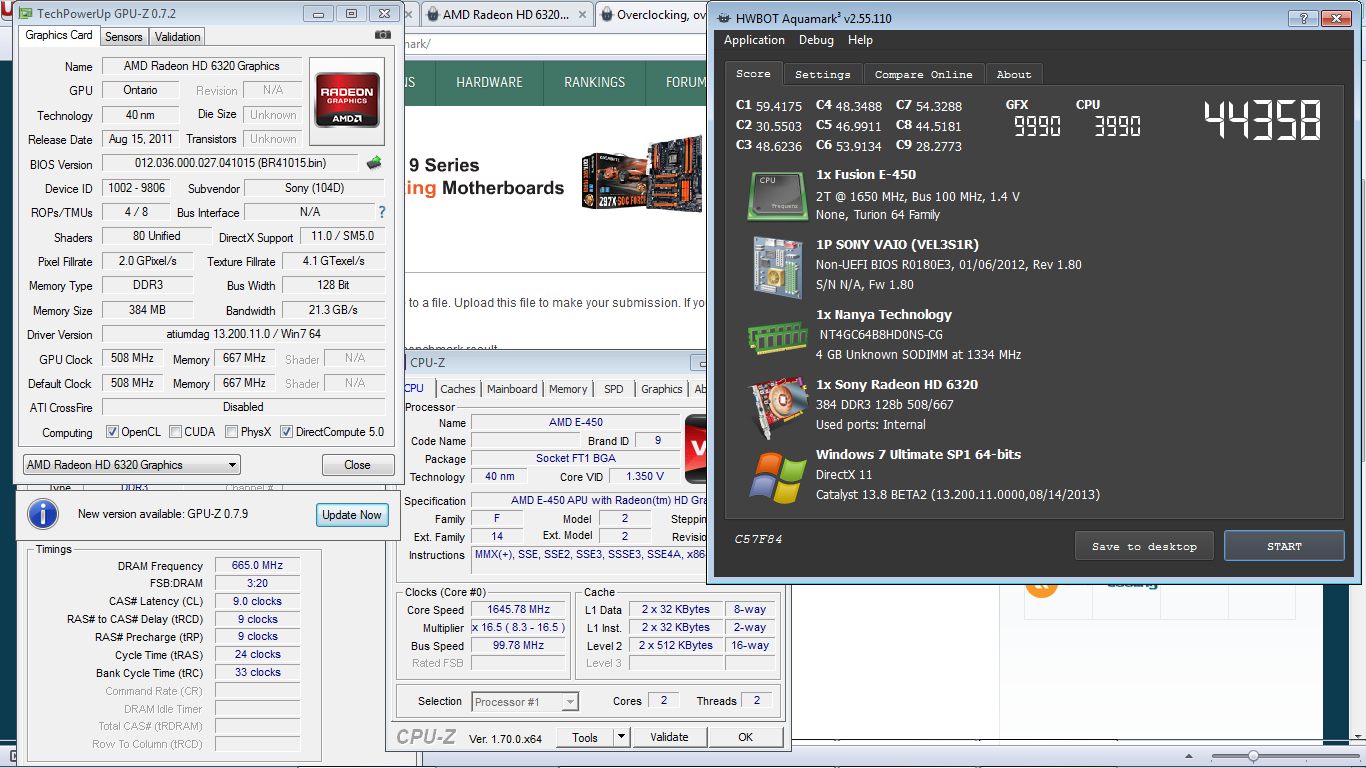Viewport: 1366px width, 768px height.
Task: Close the AMD Radeon HD 6320 browser tab
Action: tap(580, 15)
